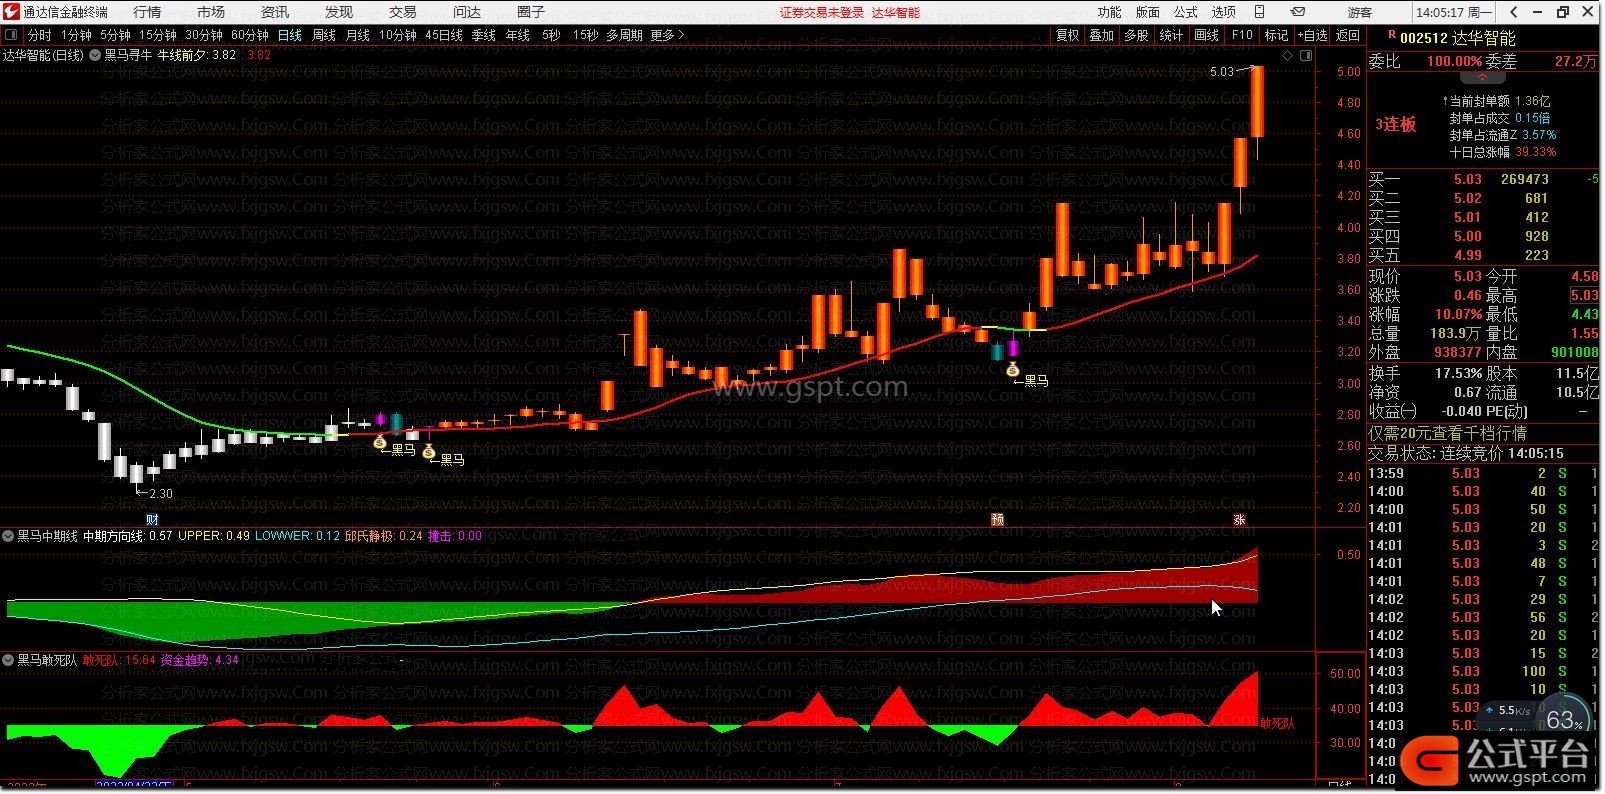Open the 问达 menu
The image size is (1605, 794).
(467, 12)
